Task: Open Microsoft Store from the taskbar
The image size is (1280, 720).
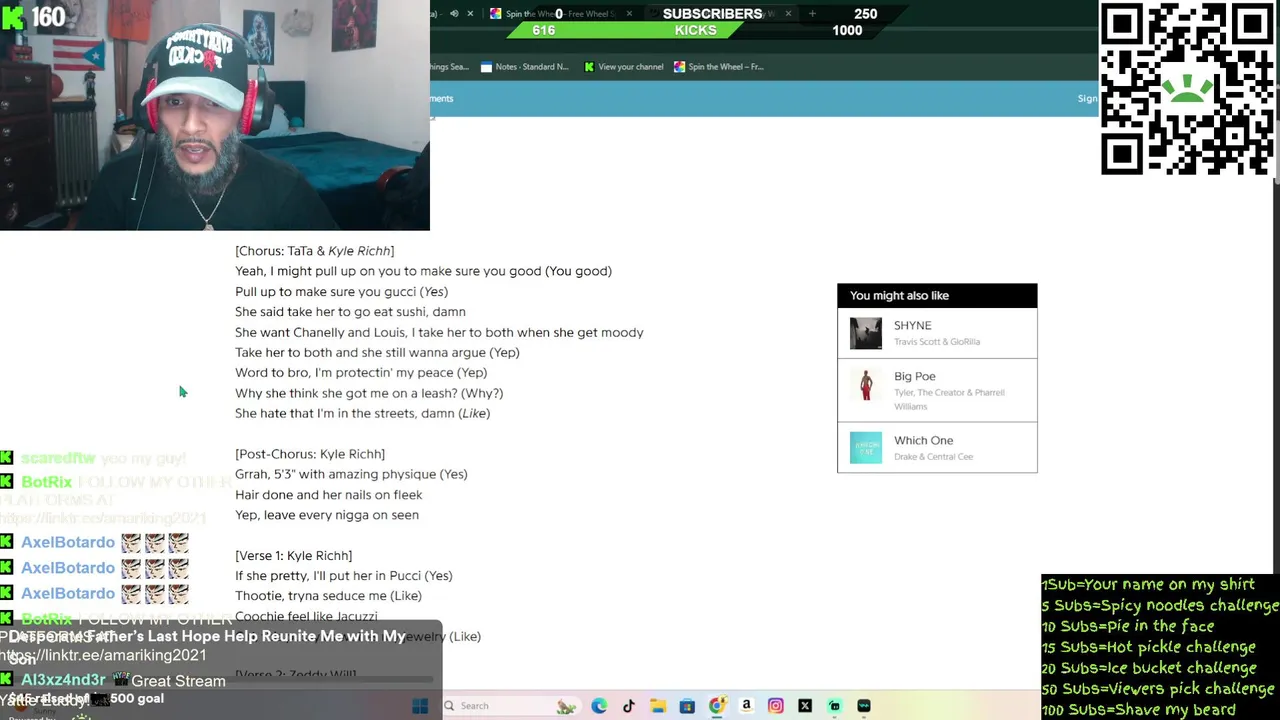Action: (687, 706)
